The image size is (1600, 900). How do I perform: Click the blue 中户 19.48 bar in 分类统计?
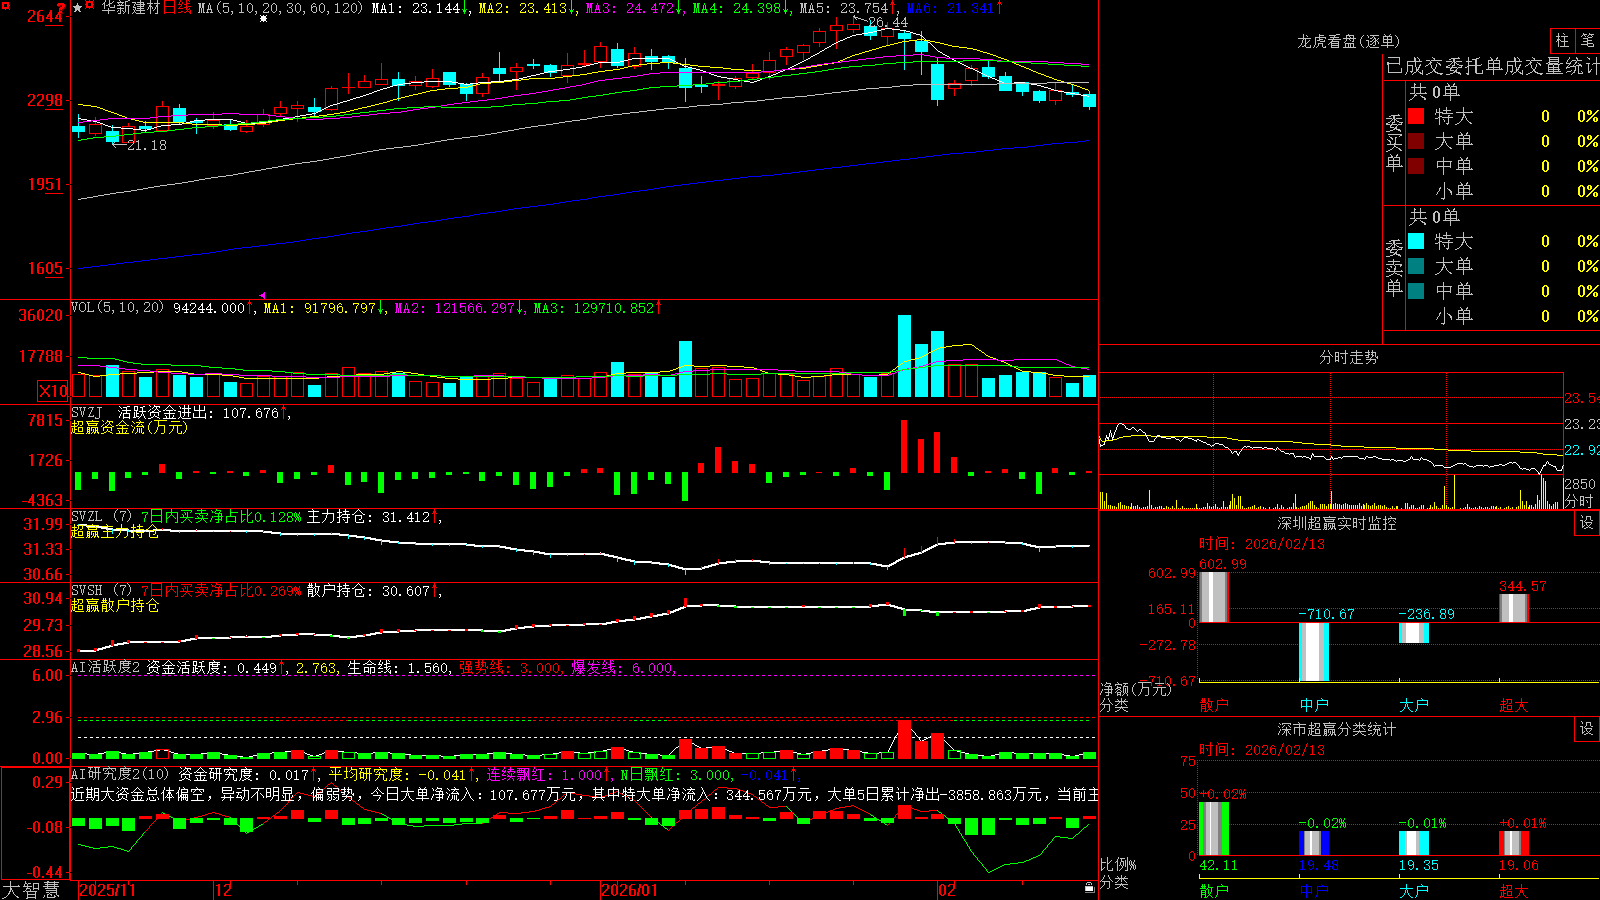point(1313,843)
